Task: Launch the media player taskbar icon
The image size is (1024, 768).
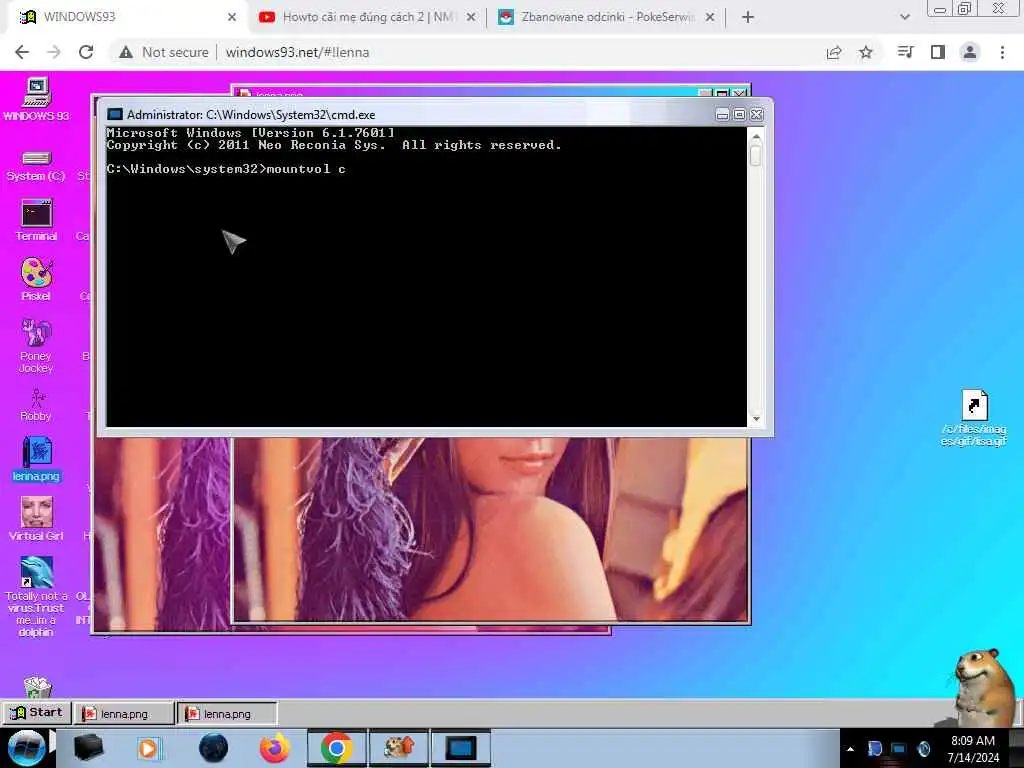Action: click(x=149, y=748)
